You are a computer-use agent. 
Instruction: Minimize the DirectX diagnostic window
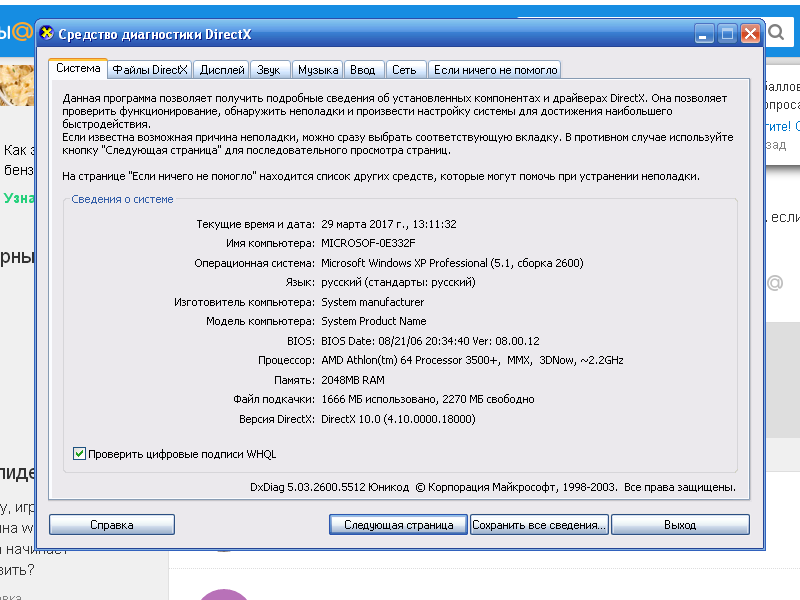[x=704, y=34]
